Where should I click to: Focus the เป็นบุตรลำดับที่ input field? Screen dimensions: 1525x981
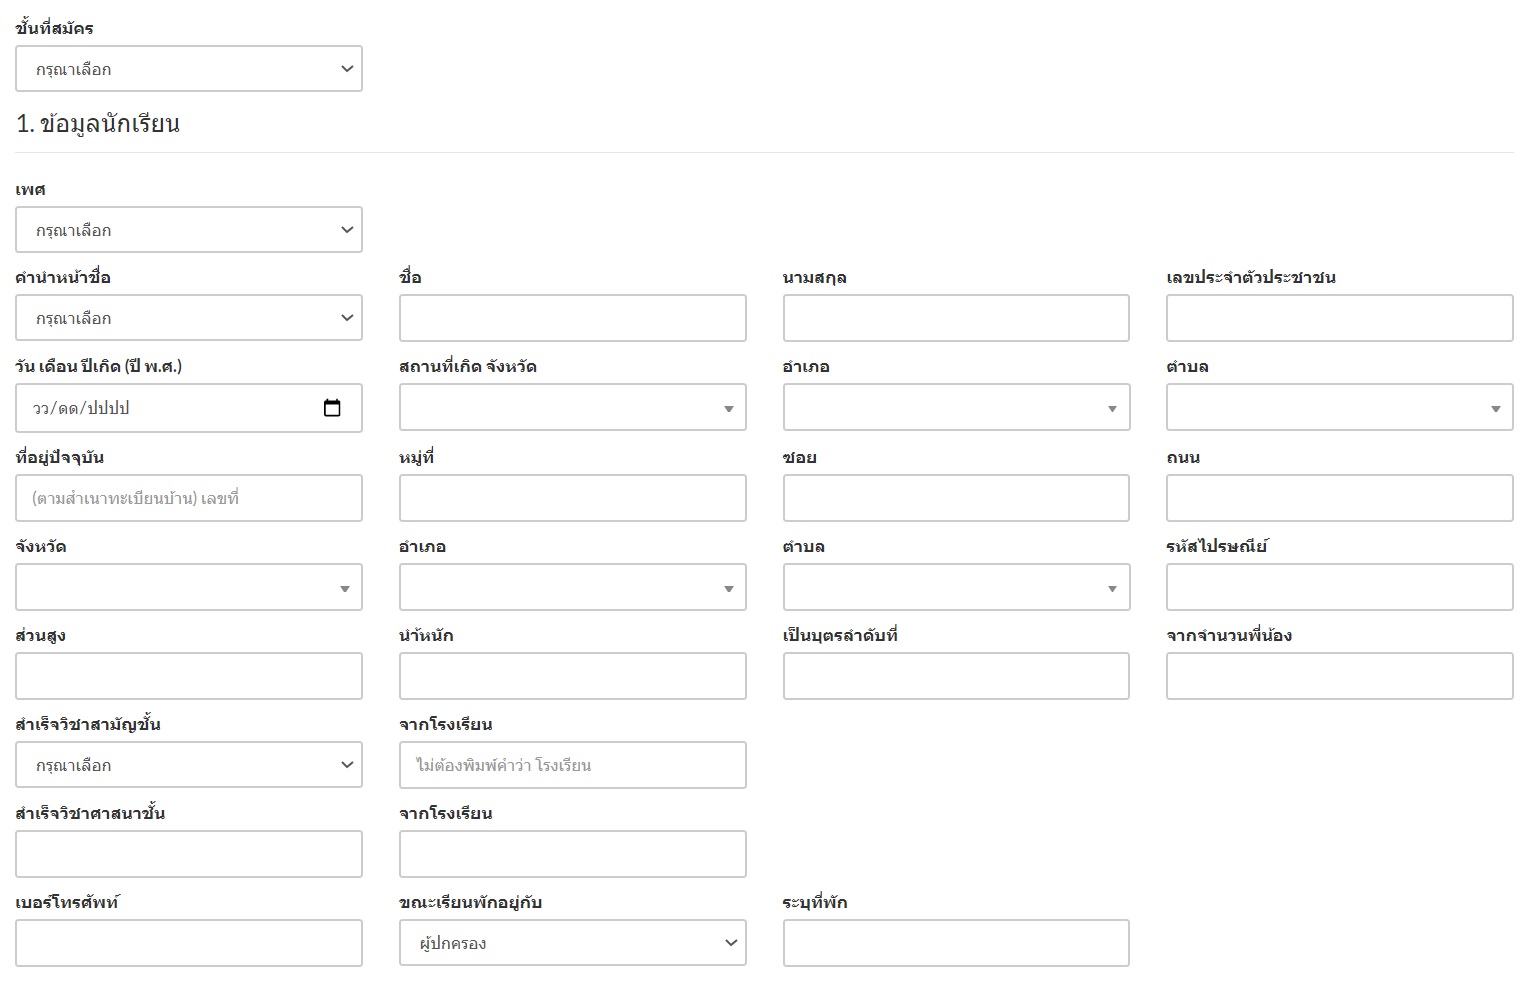coord(956,676)
